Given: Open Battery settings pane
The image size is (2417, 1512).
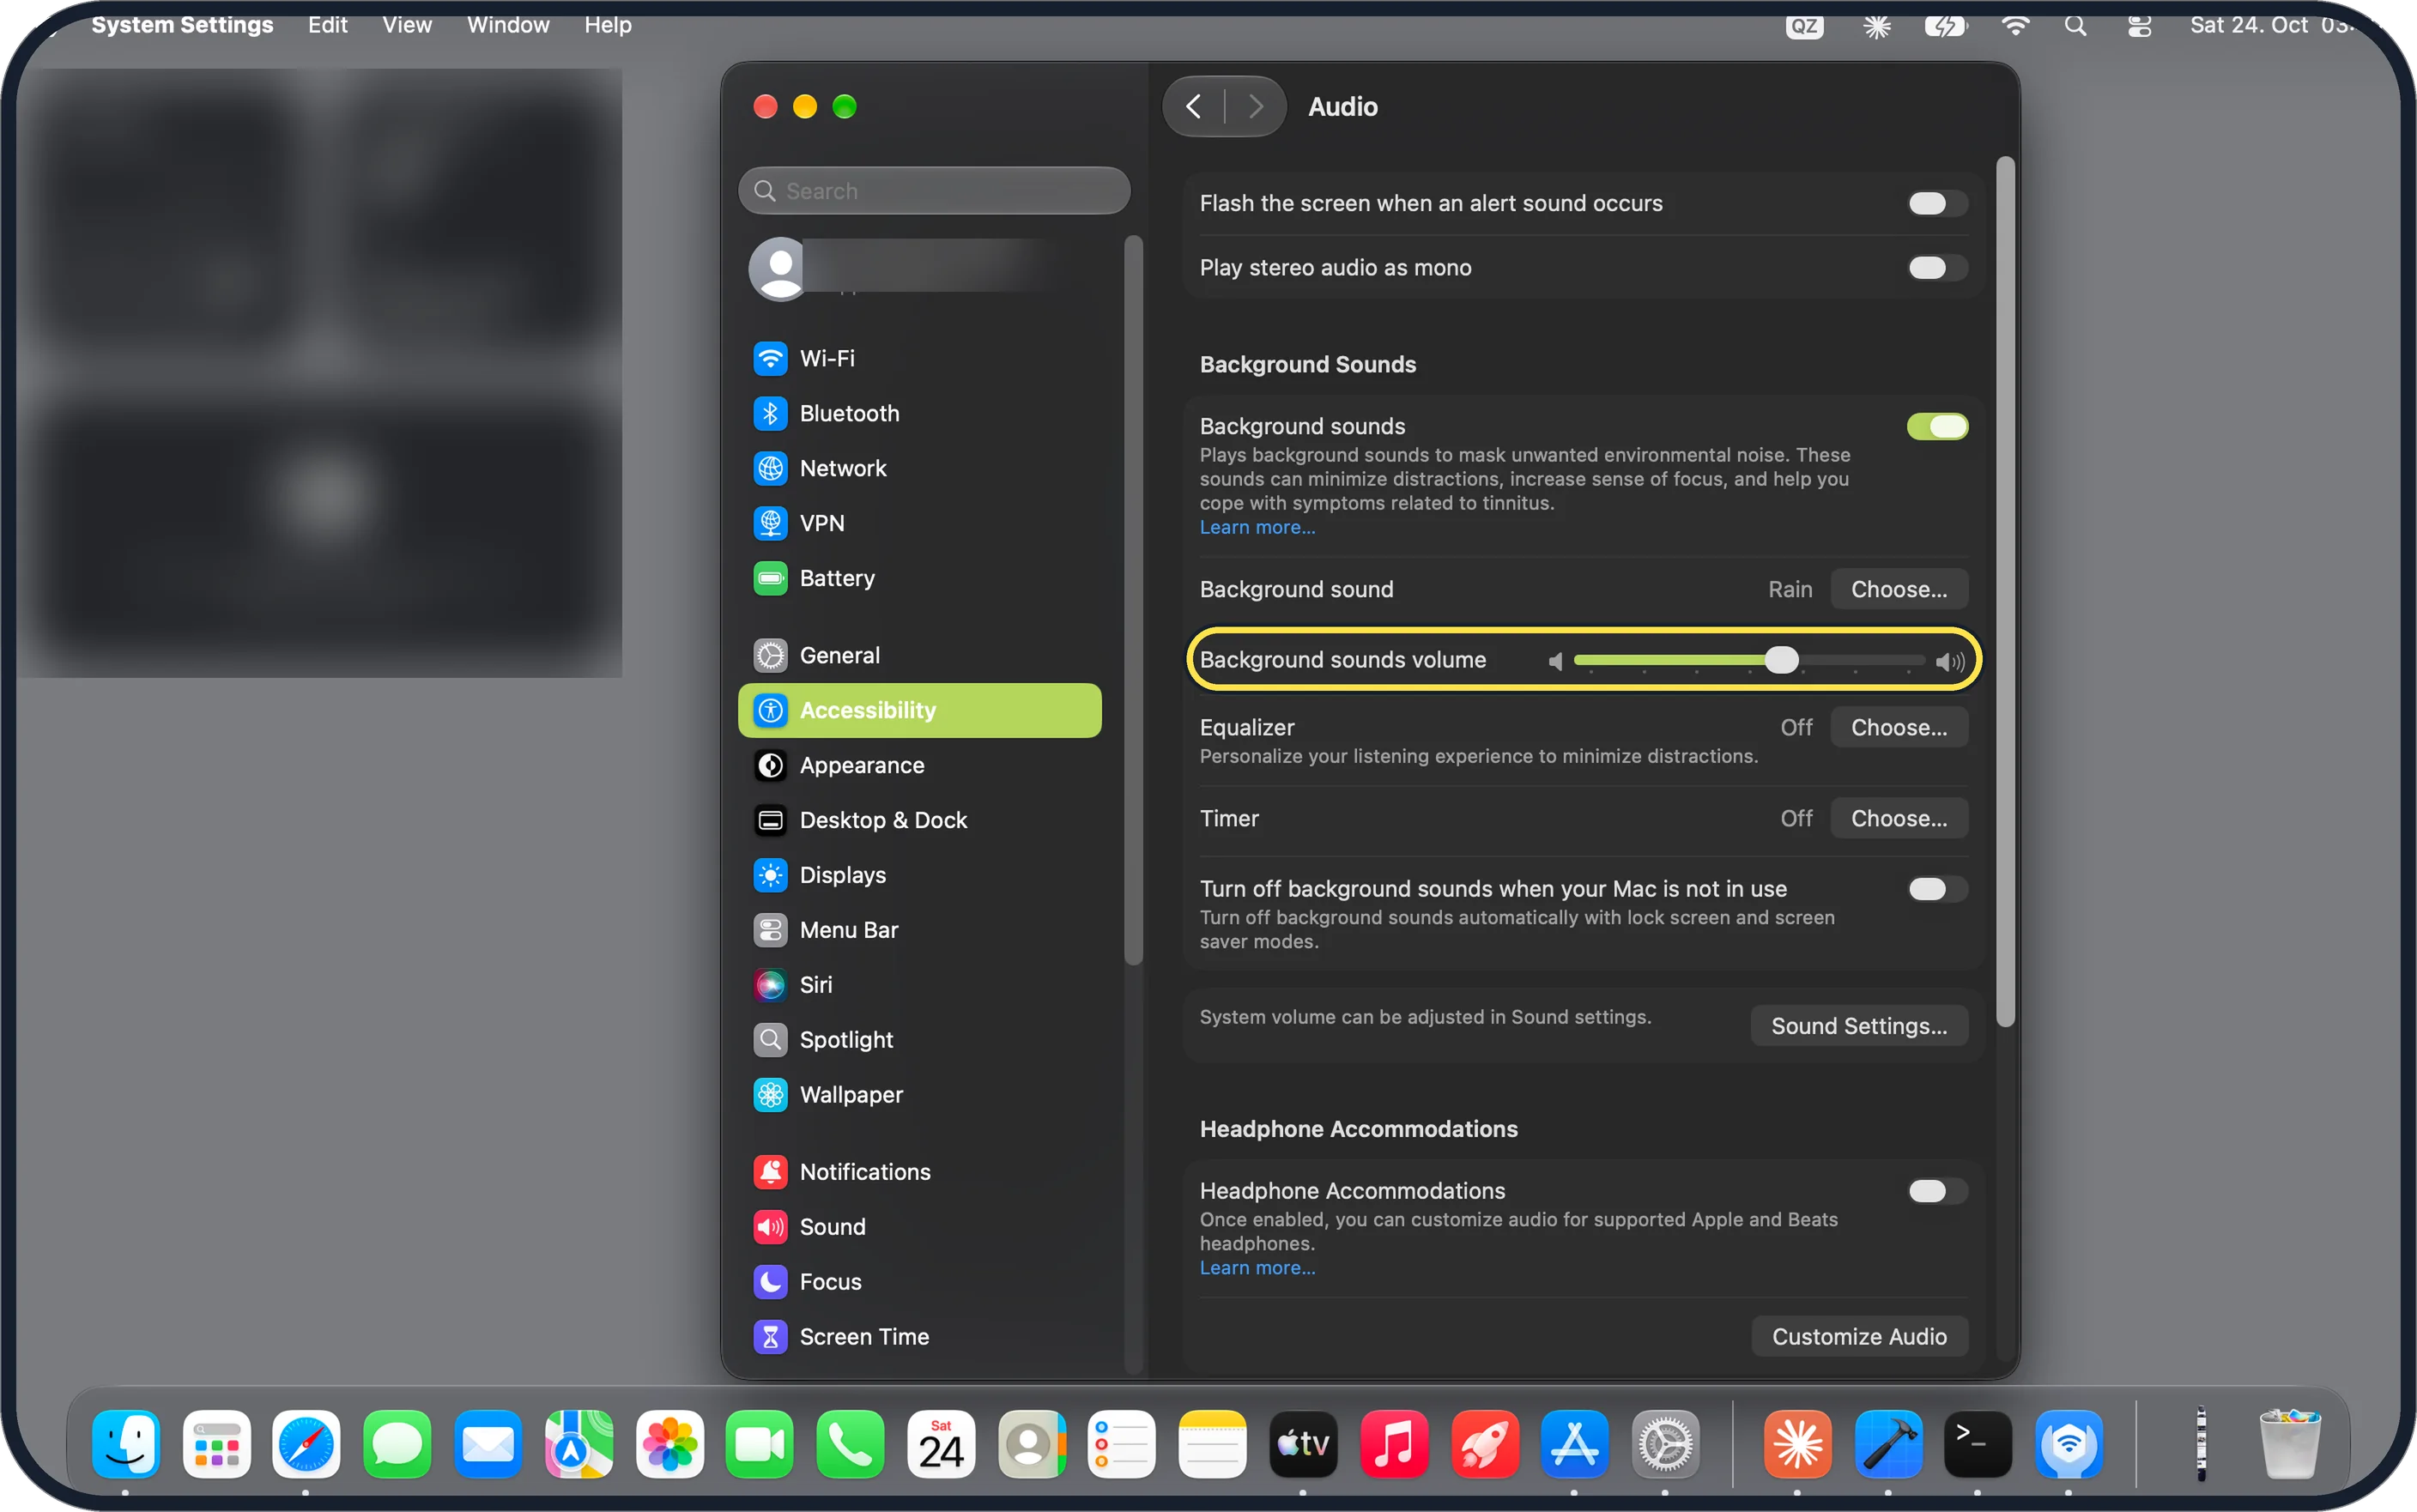Looking at the screenshot, I should tap(919, 578).
